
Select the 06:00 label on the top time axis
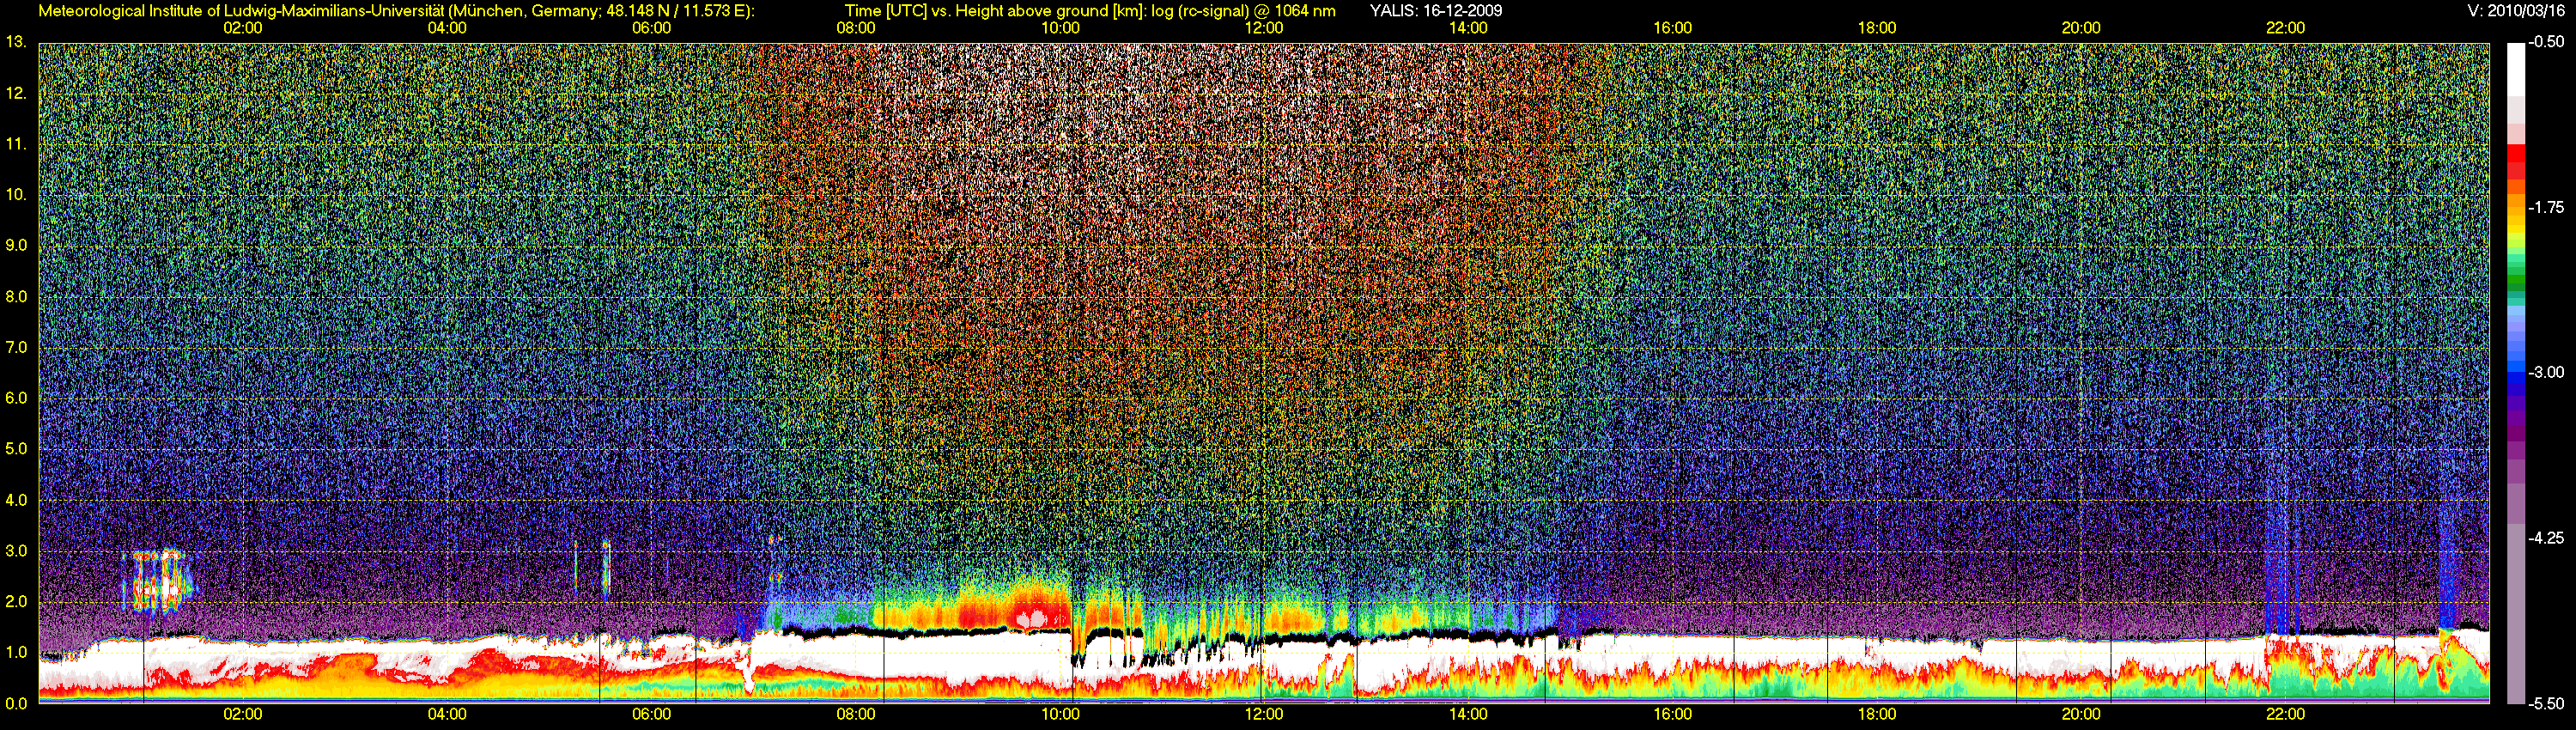651,28
